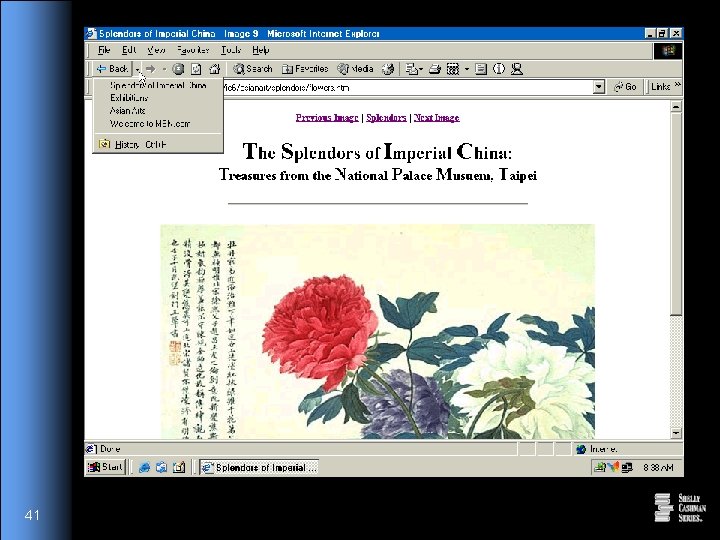Launch Outlook Express quick launch icon

[161, 467]
